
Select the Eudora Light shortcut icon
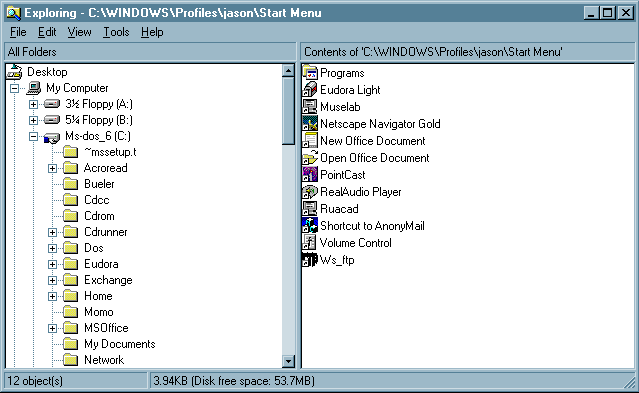pos(310,90)
